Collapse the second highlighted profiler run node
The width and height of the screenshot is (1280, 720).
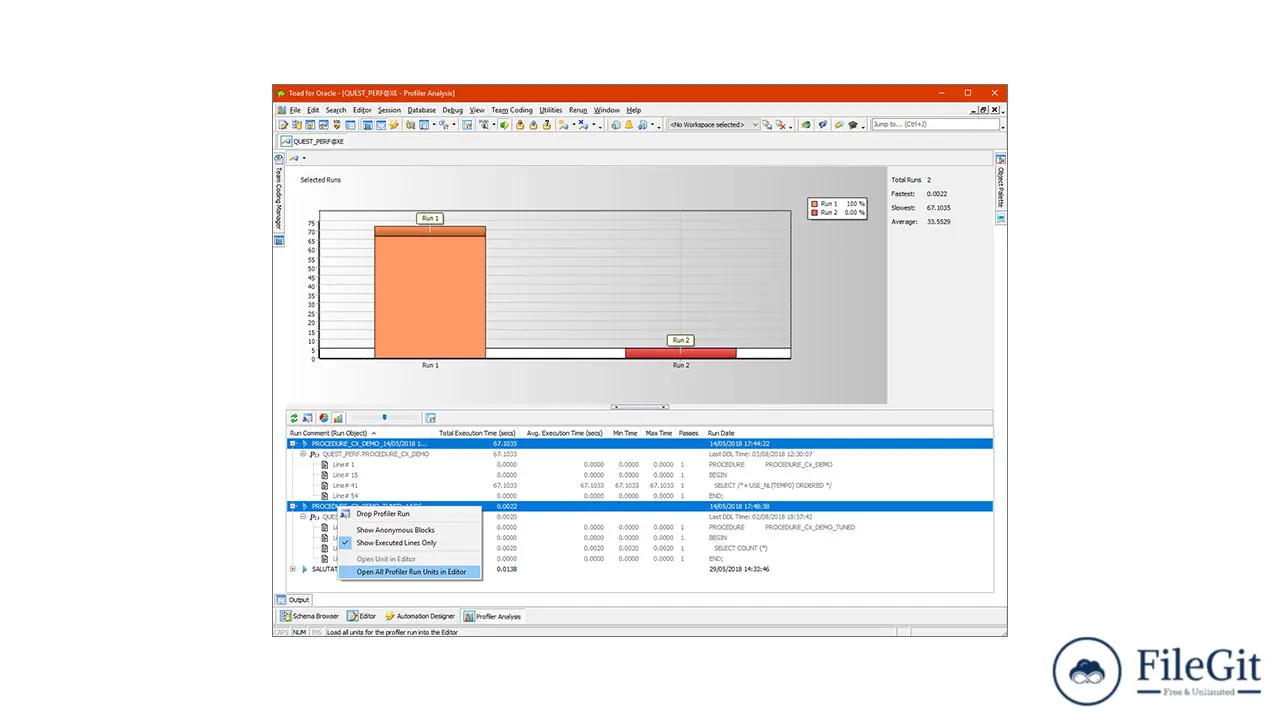point(293,506)
